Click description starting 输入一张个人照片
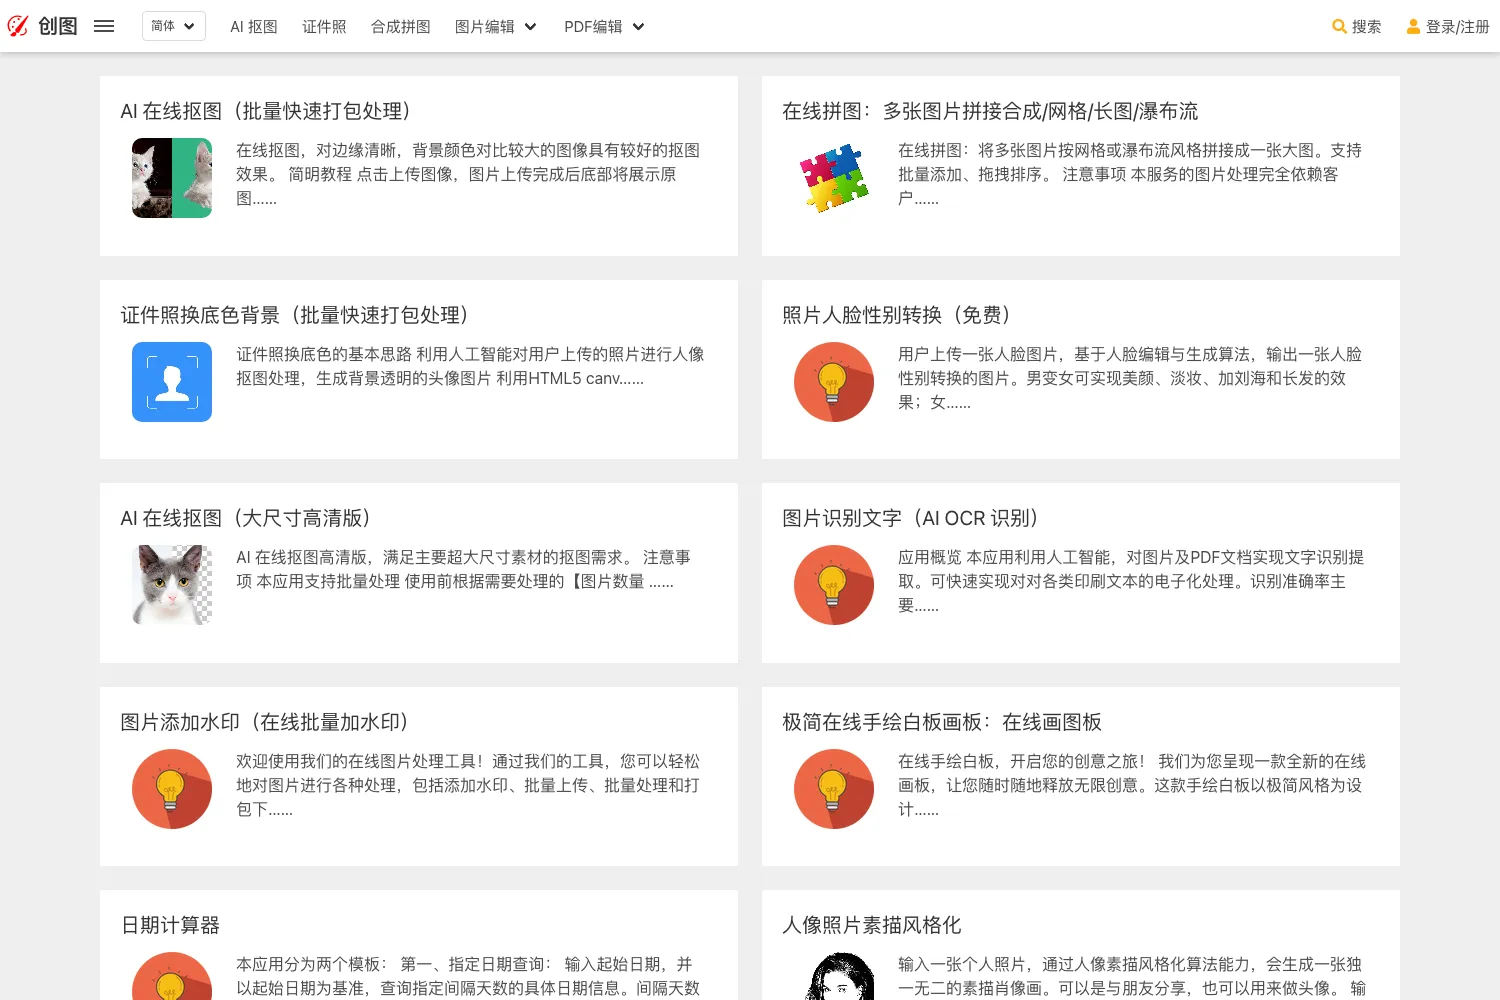This screenshot has width=1500, height=1000. click(x=1132, y=976)
